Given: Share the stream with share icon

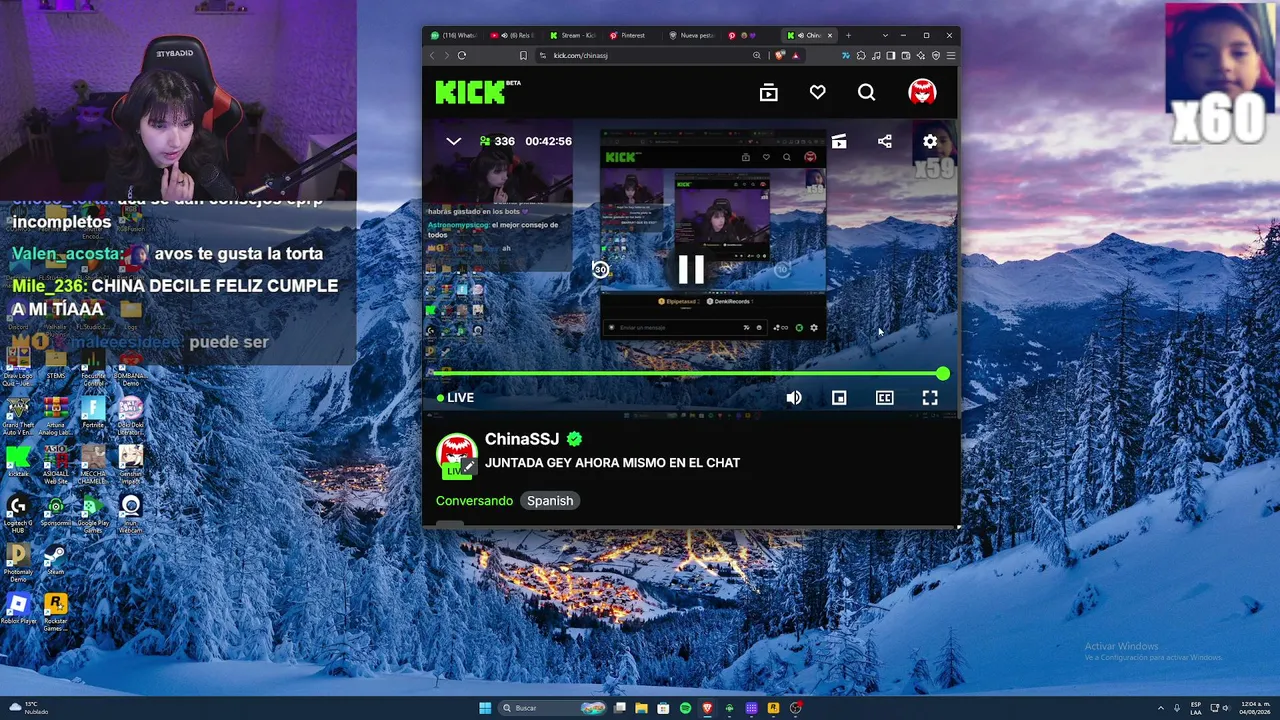Looking at the screenshot, I should [884, 142].
